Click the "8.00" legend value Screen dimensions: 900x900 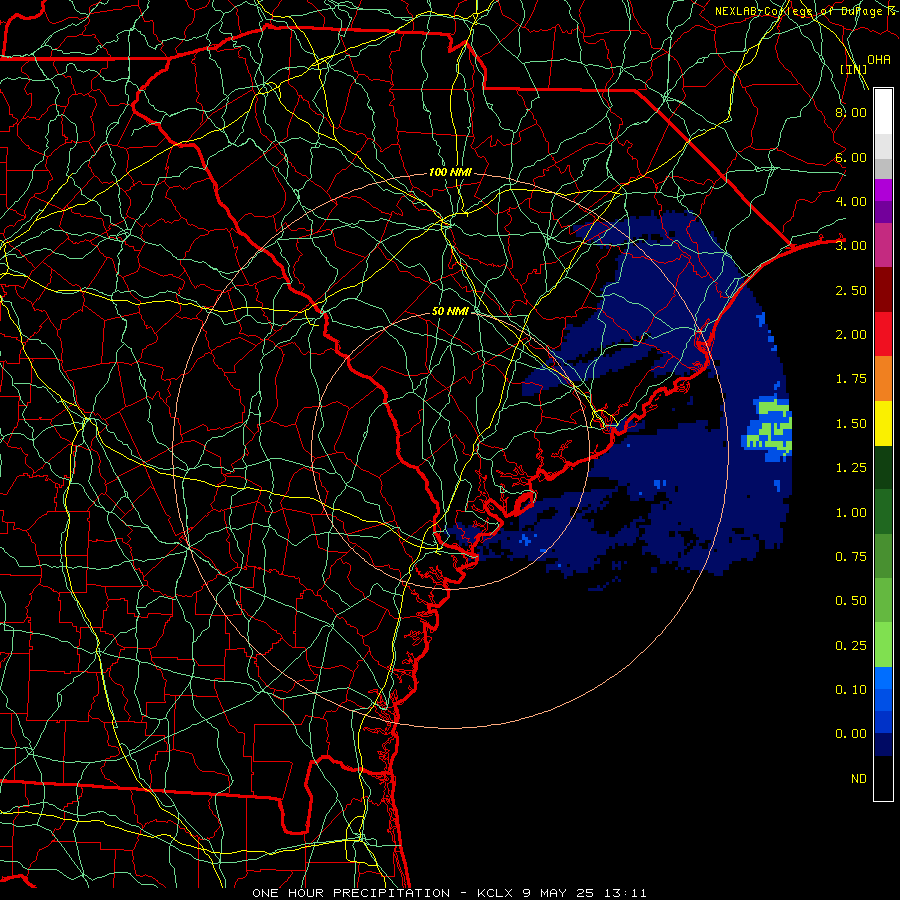click(x=851, y=112)
